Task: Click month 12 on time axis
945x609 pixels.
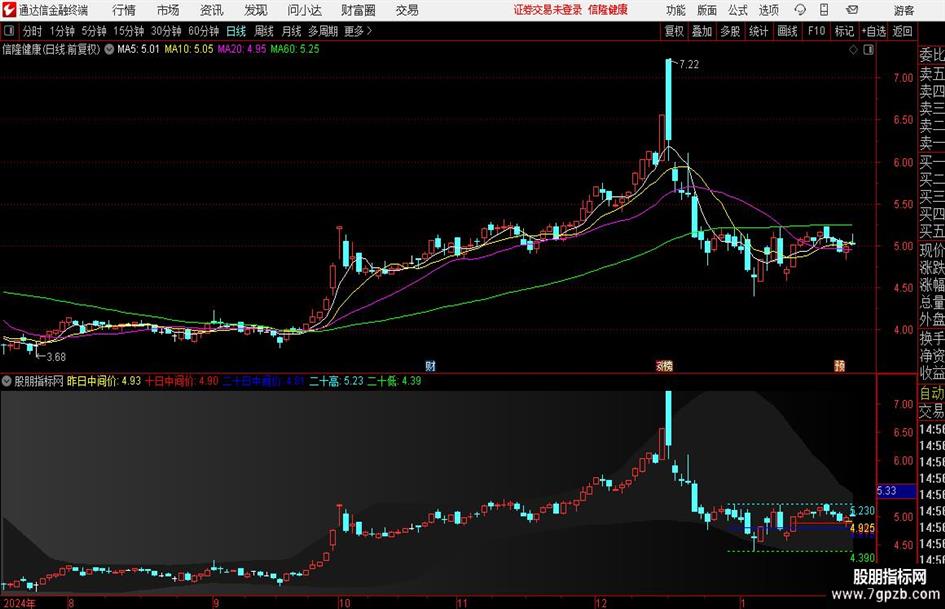Action: tap(601, 603)
